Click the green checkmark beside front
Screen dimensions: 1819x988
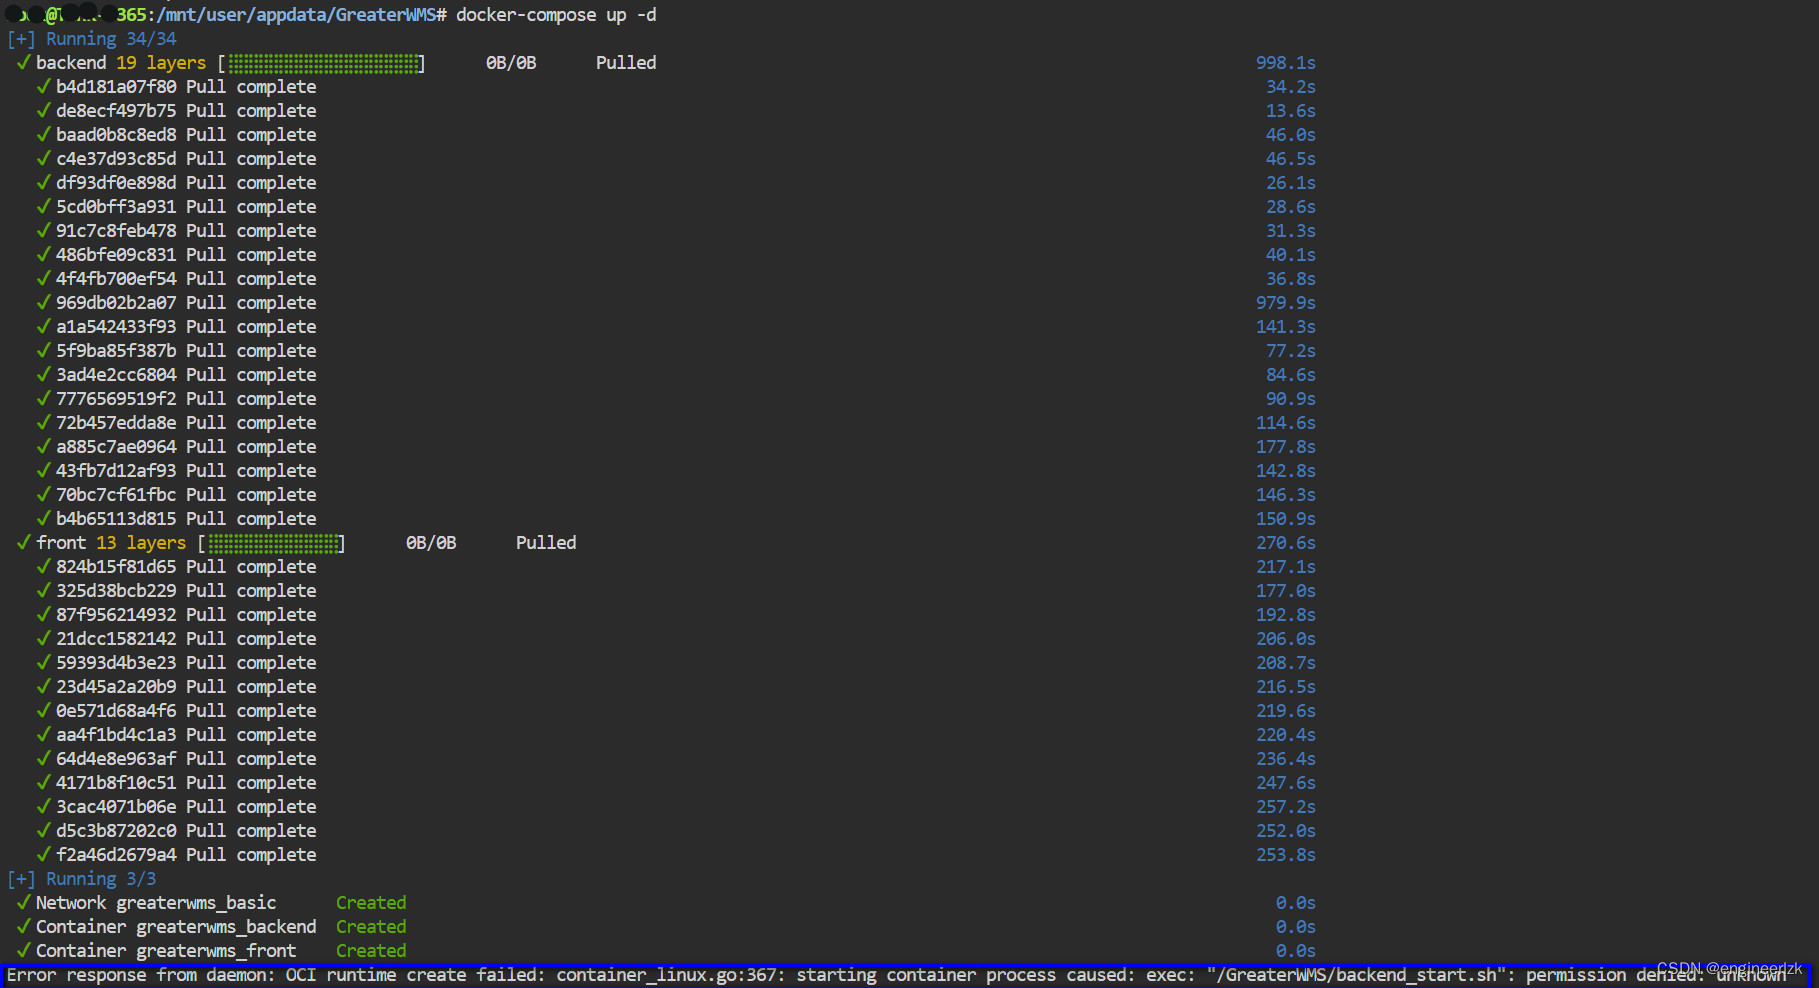(x=23, y=542)
